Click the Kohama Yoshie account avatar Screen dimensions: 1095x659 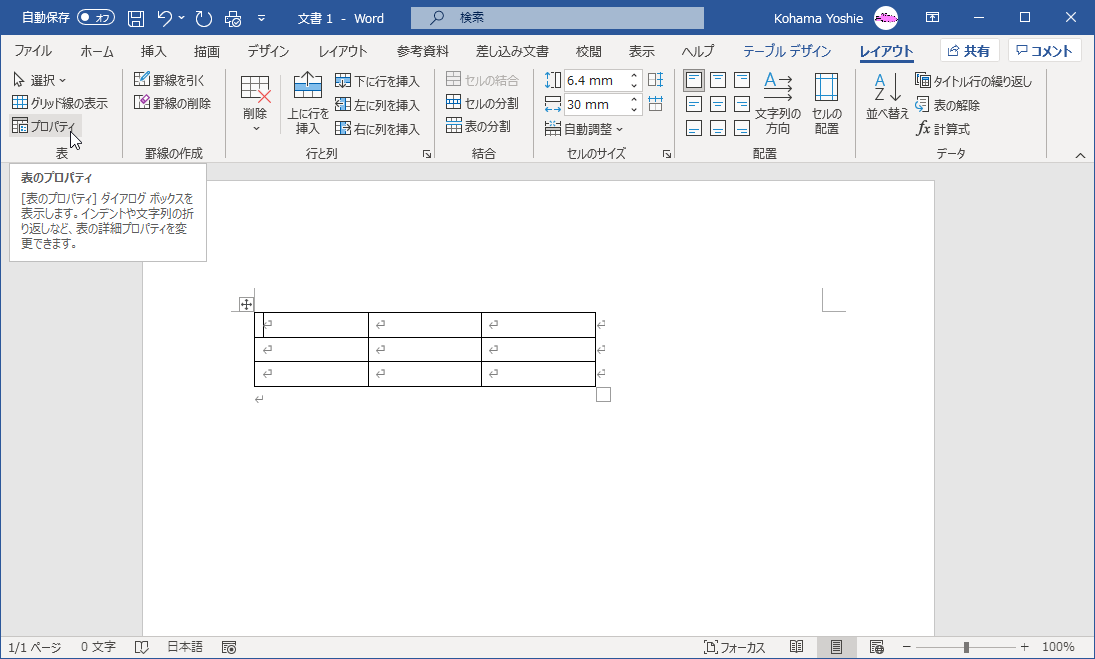pyautogui.click(x=886, y=18)
